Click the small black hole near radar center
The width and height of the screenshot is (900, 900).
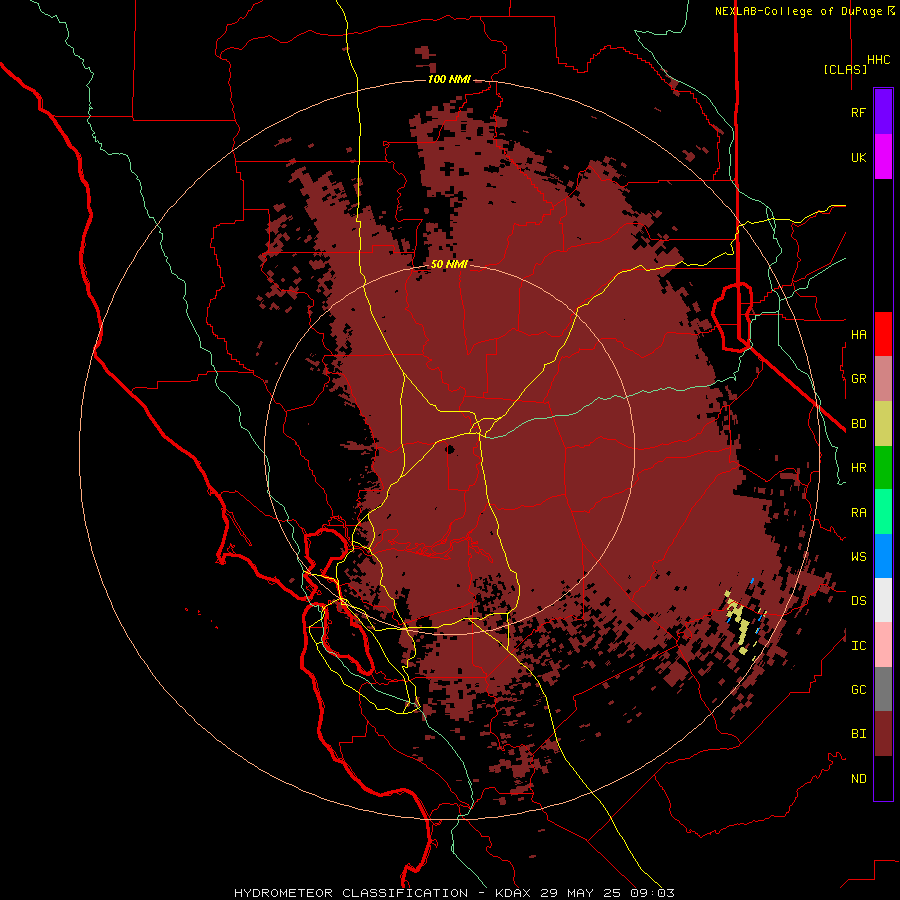(x=450, y=449)
